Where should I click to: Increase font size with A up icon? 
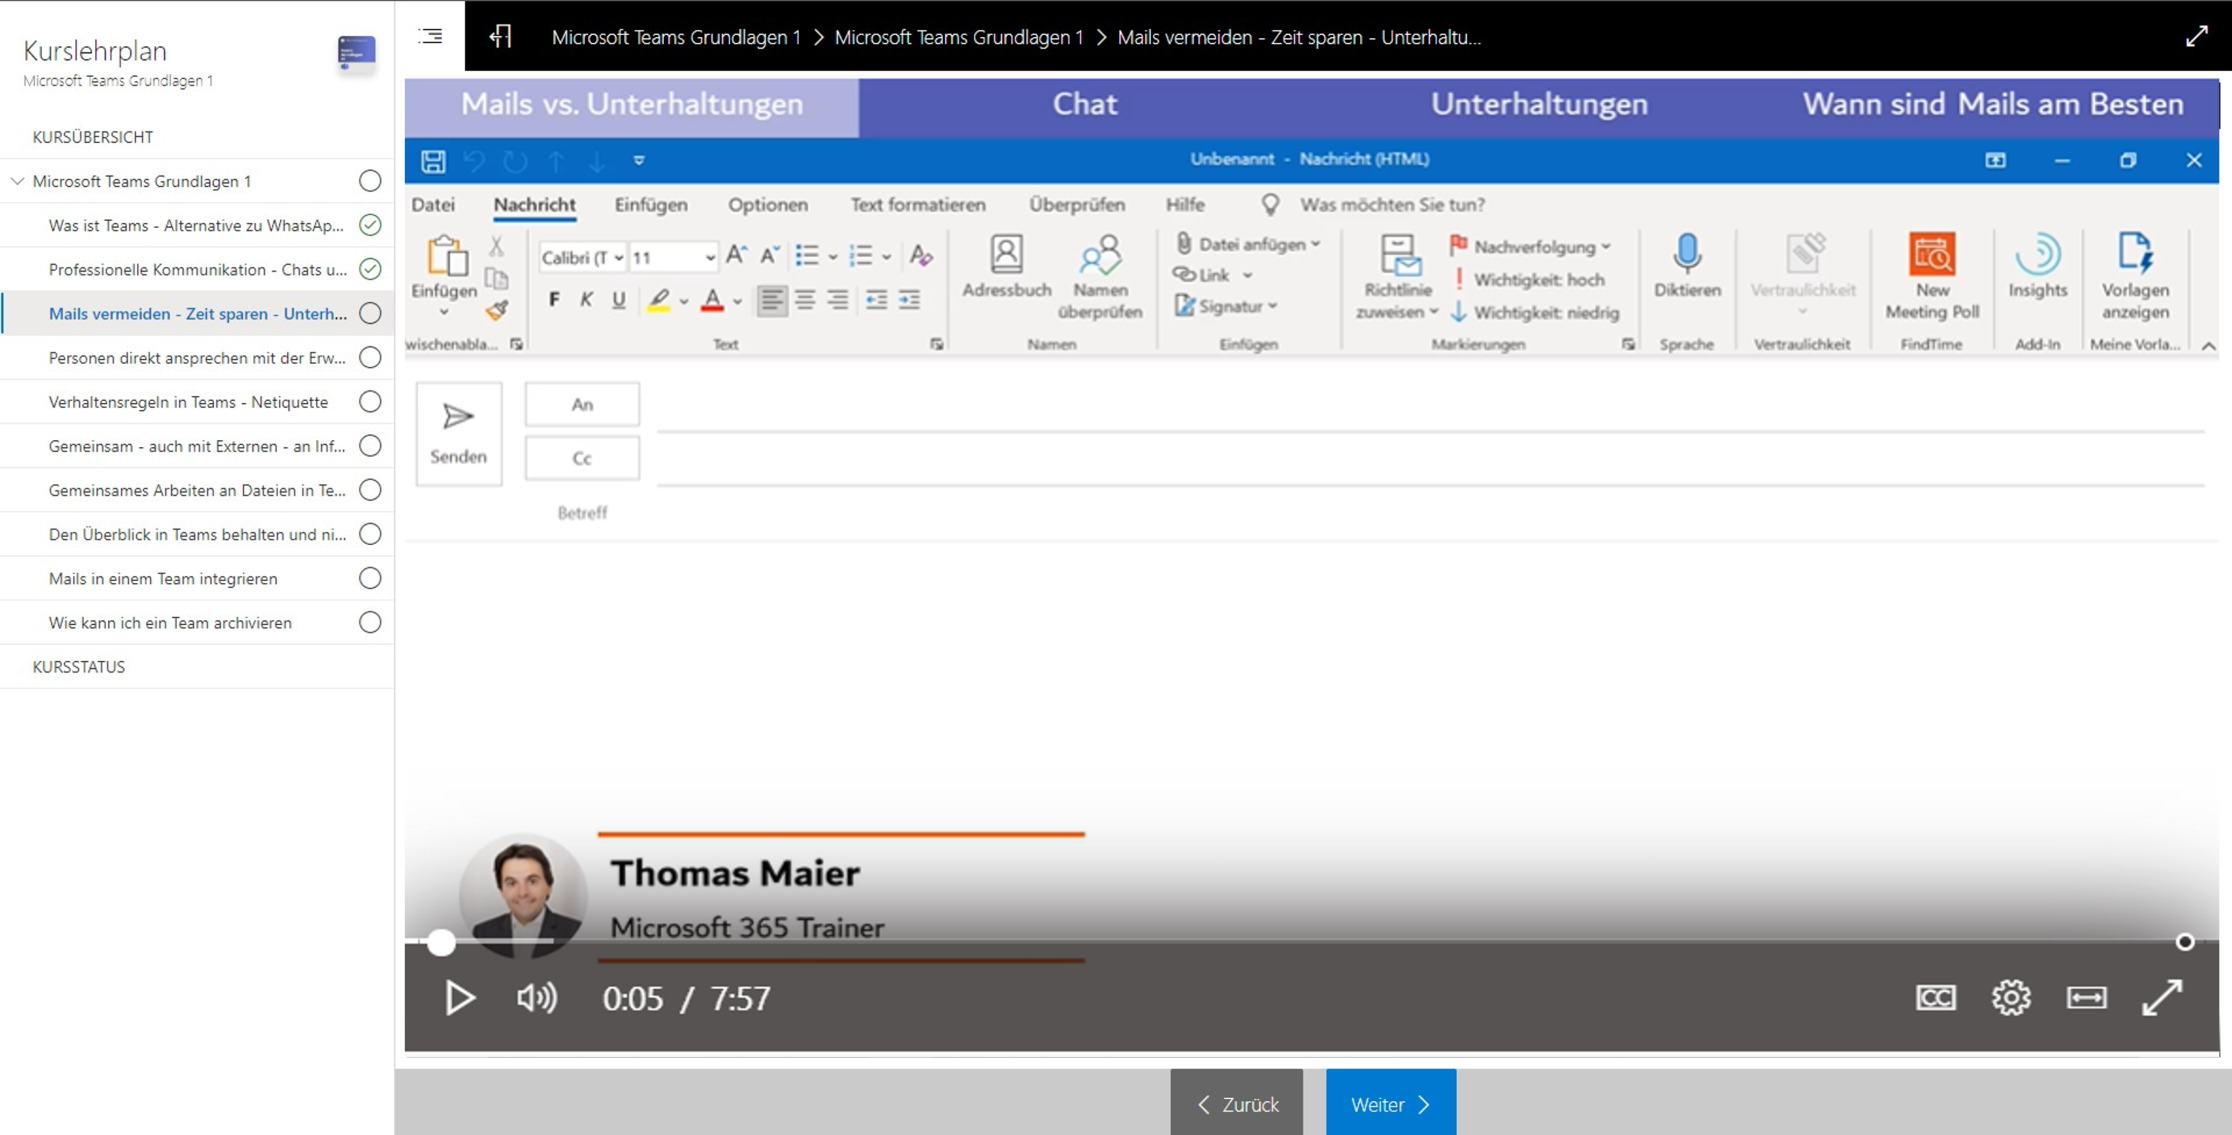[x=736, y=256]
